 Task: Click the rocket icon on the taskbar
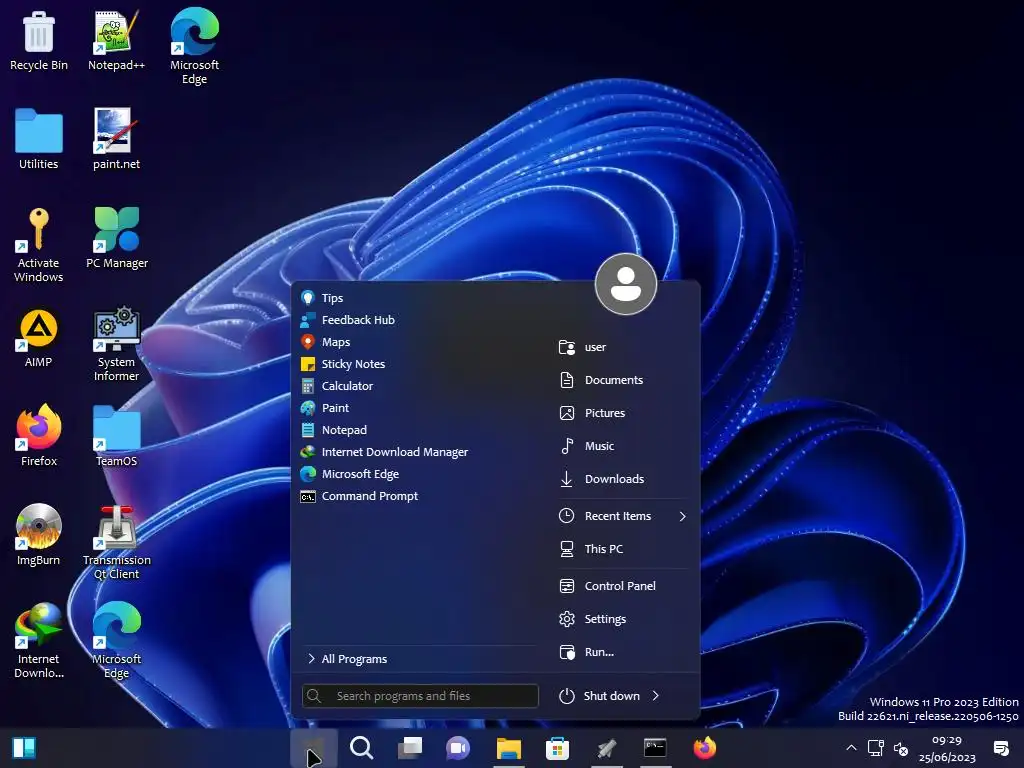tap(607, 748)
